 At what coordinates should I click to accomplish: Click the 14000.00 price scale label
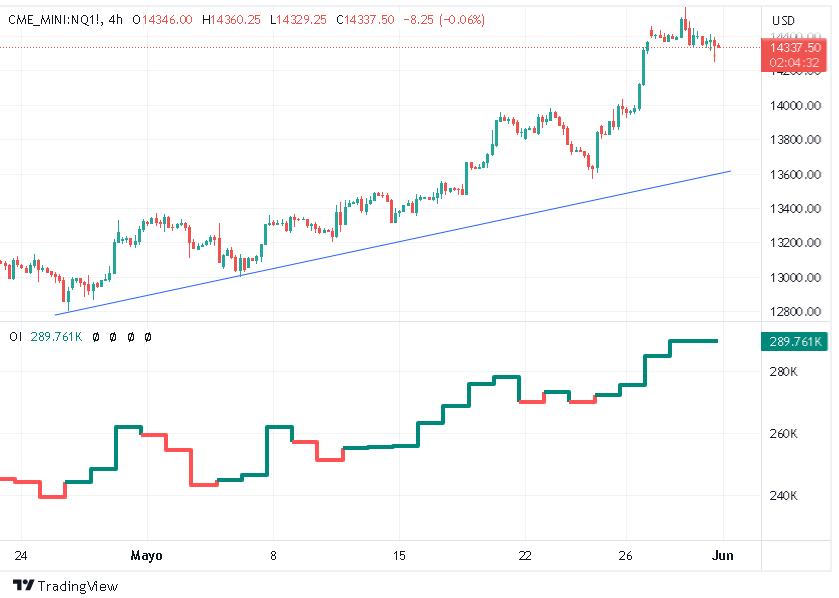tap(796, 106)
